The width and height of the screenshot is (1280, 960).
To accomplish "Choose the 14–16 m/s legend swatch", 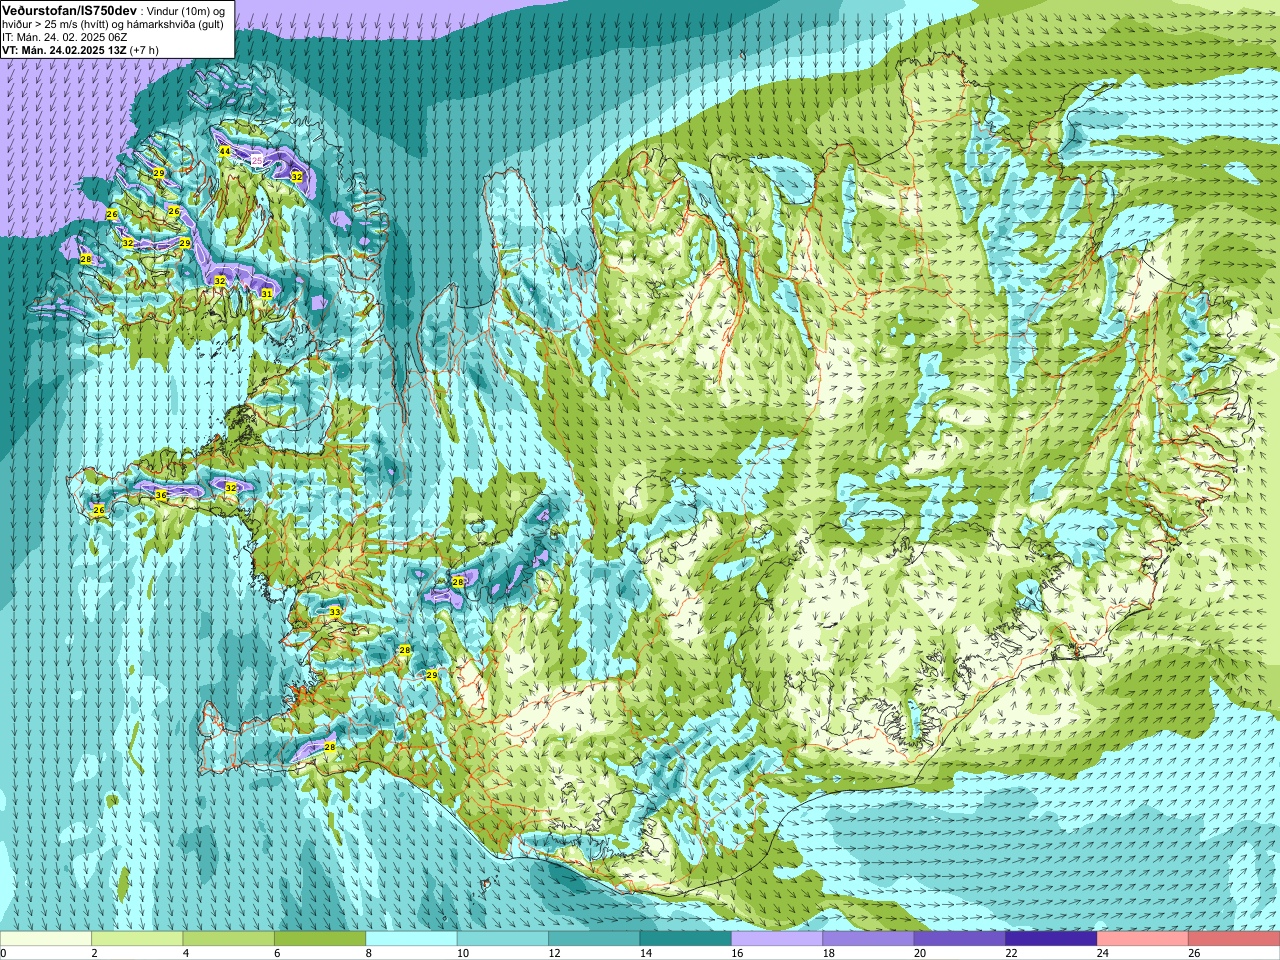I will point(685,940).
